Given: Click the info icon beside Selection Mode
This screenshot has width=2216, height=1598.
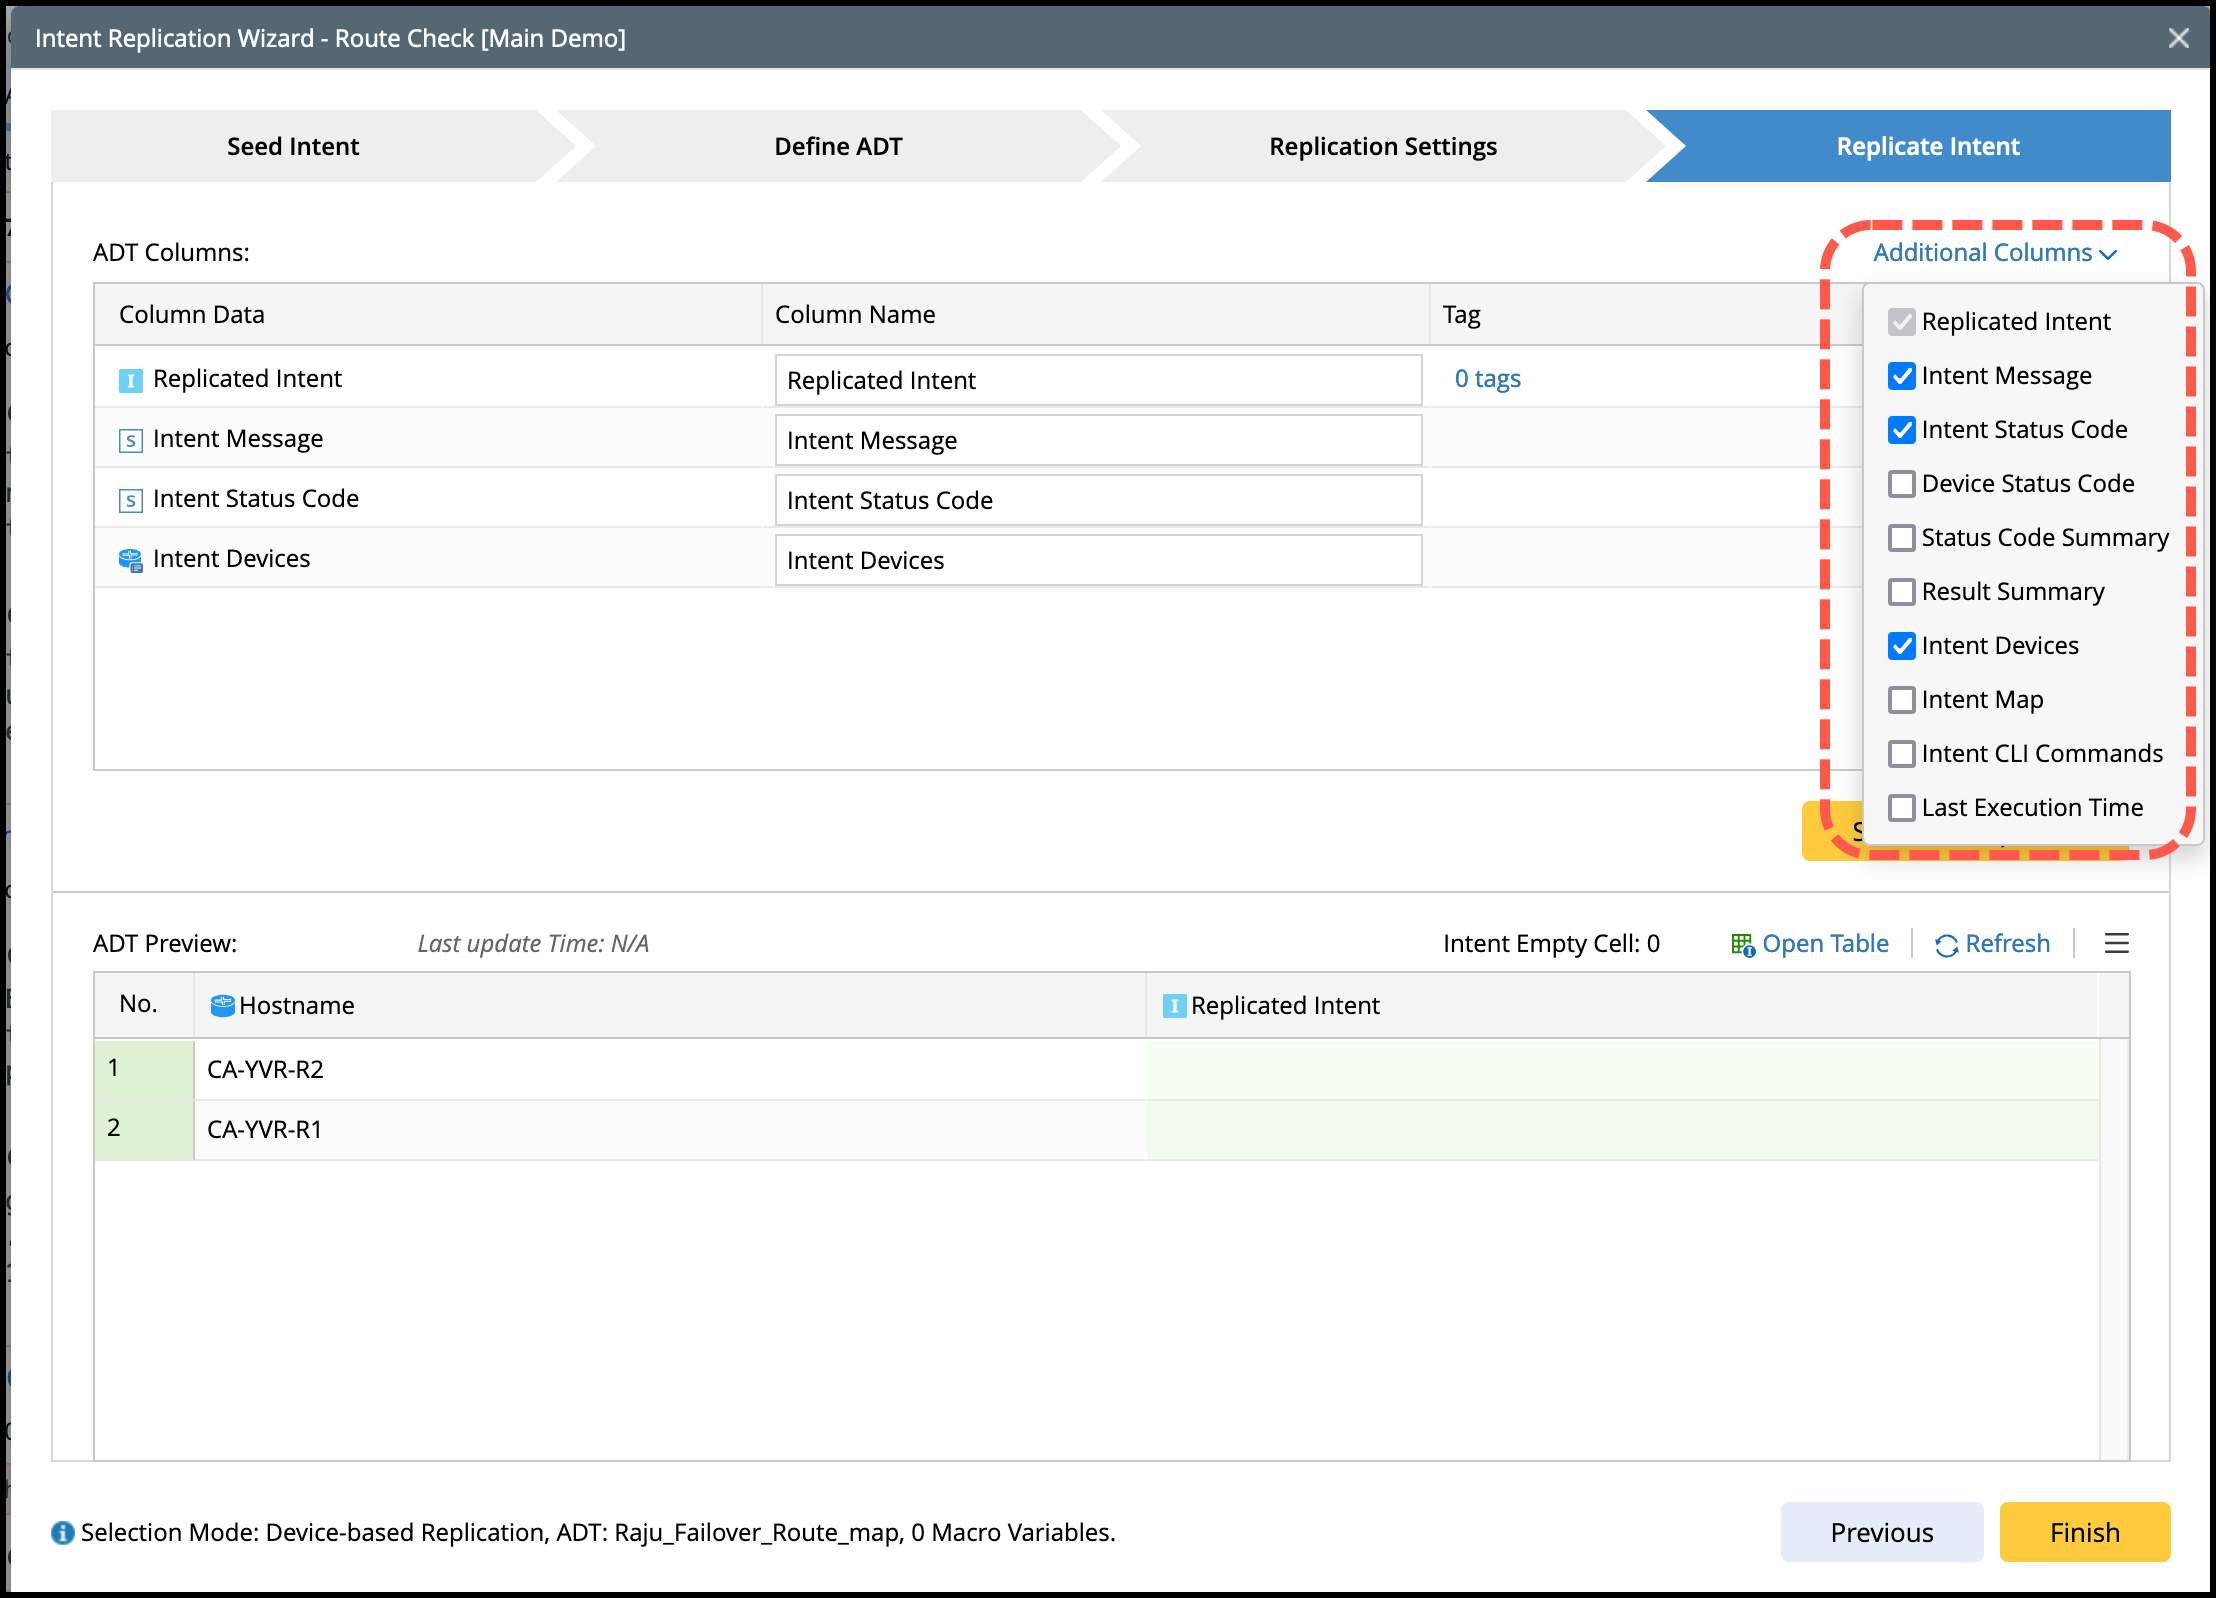Looking at the screenshot, I should tap(63, 1532).
